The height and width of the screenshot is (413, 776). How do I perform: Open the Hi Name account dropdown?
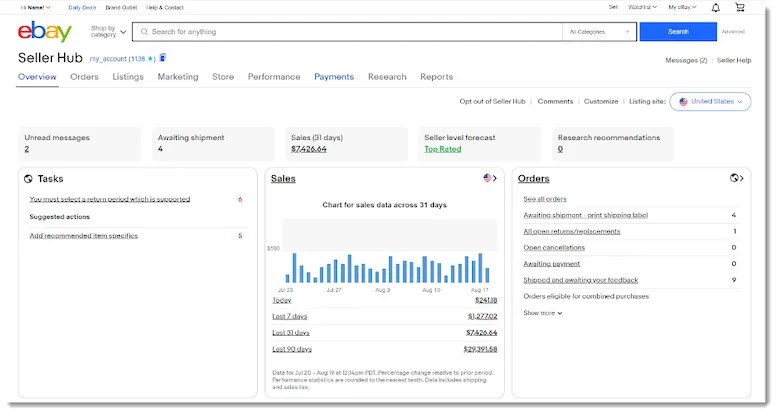point(35,7)
